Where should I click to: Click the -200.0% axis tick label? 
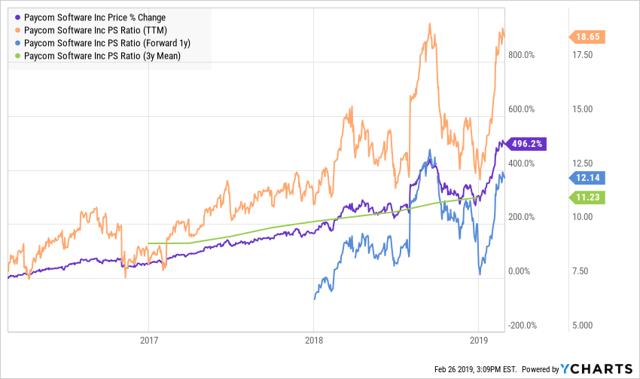point(522,326)
